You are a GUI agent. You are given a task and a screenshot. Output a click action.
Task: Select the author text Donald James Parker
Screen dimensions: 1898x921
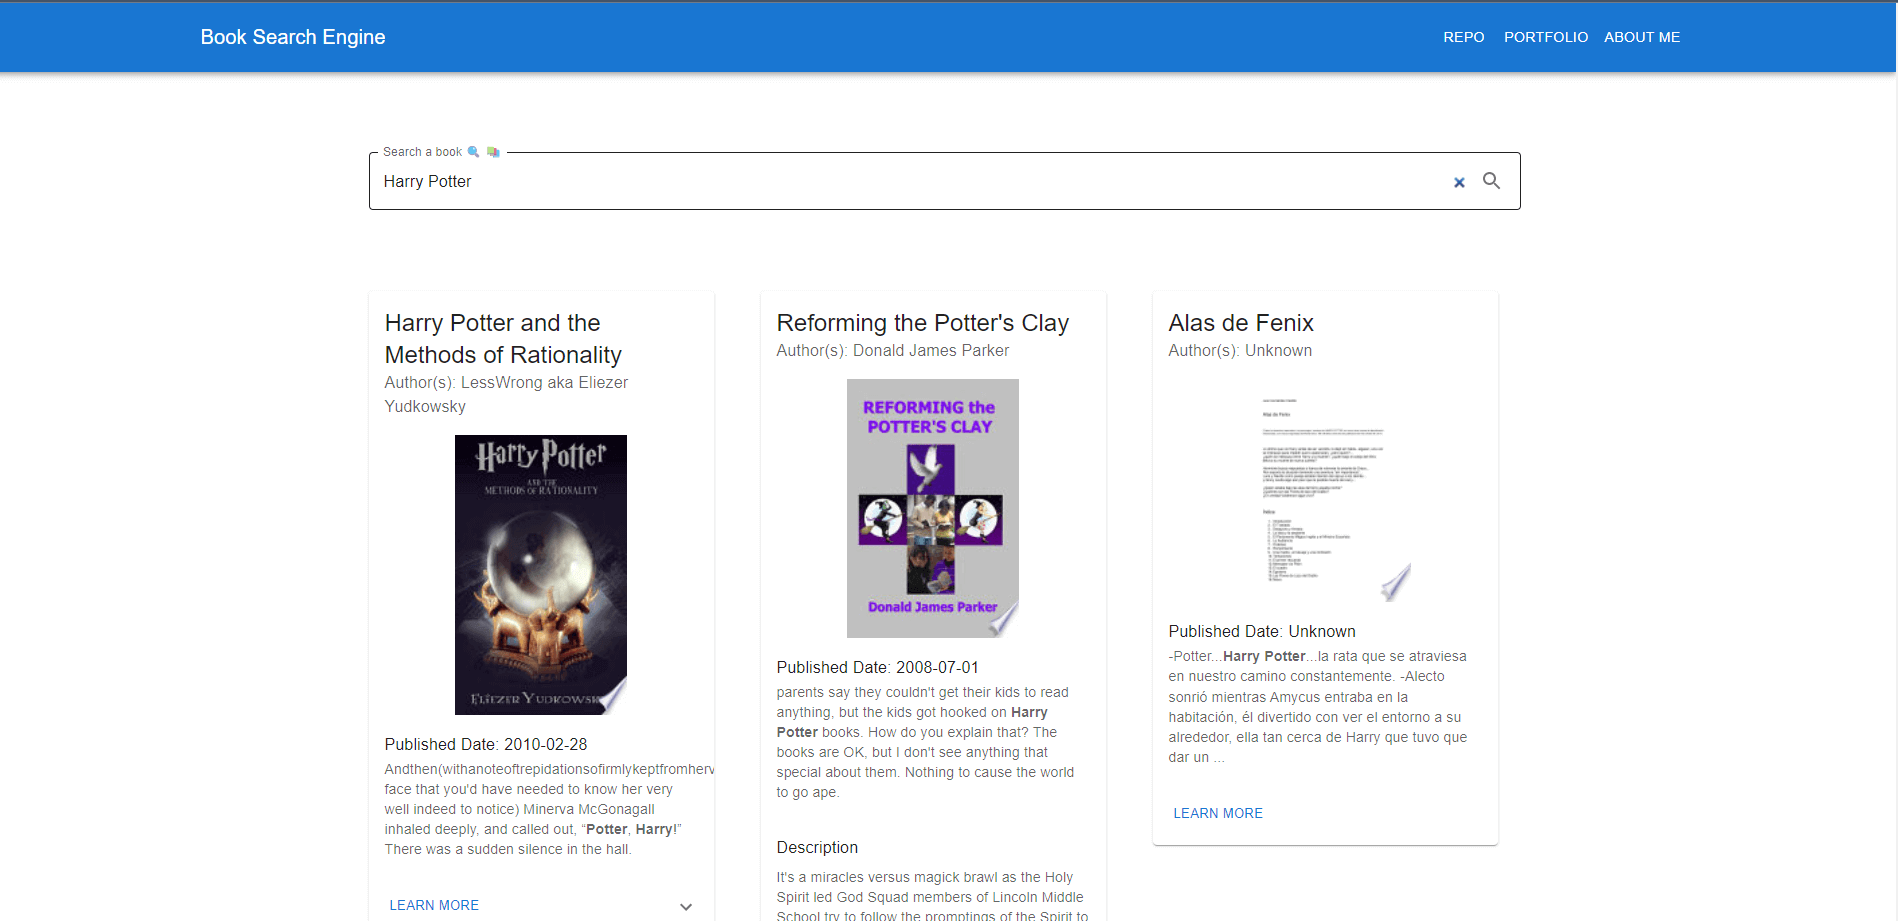[x=931, y=351]
